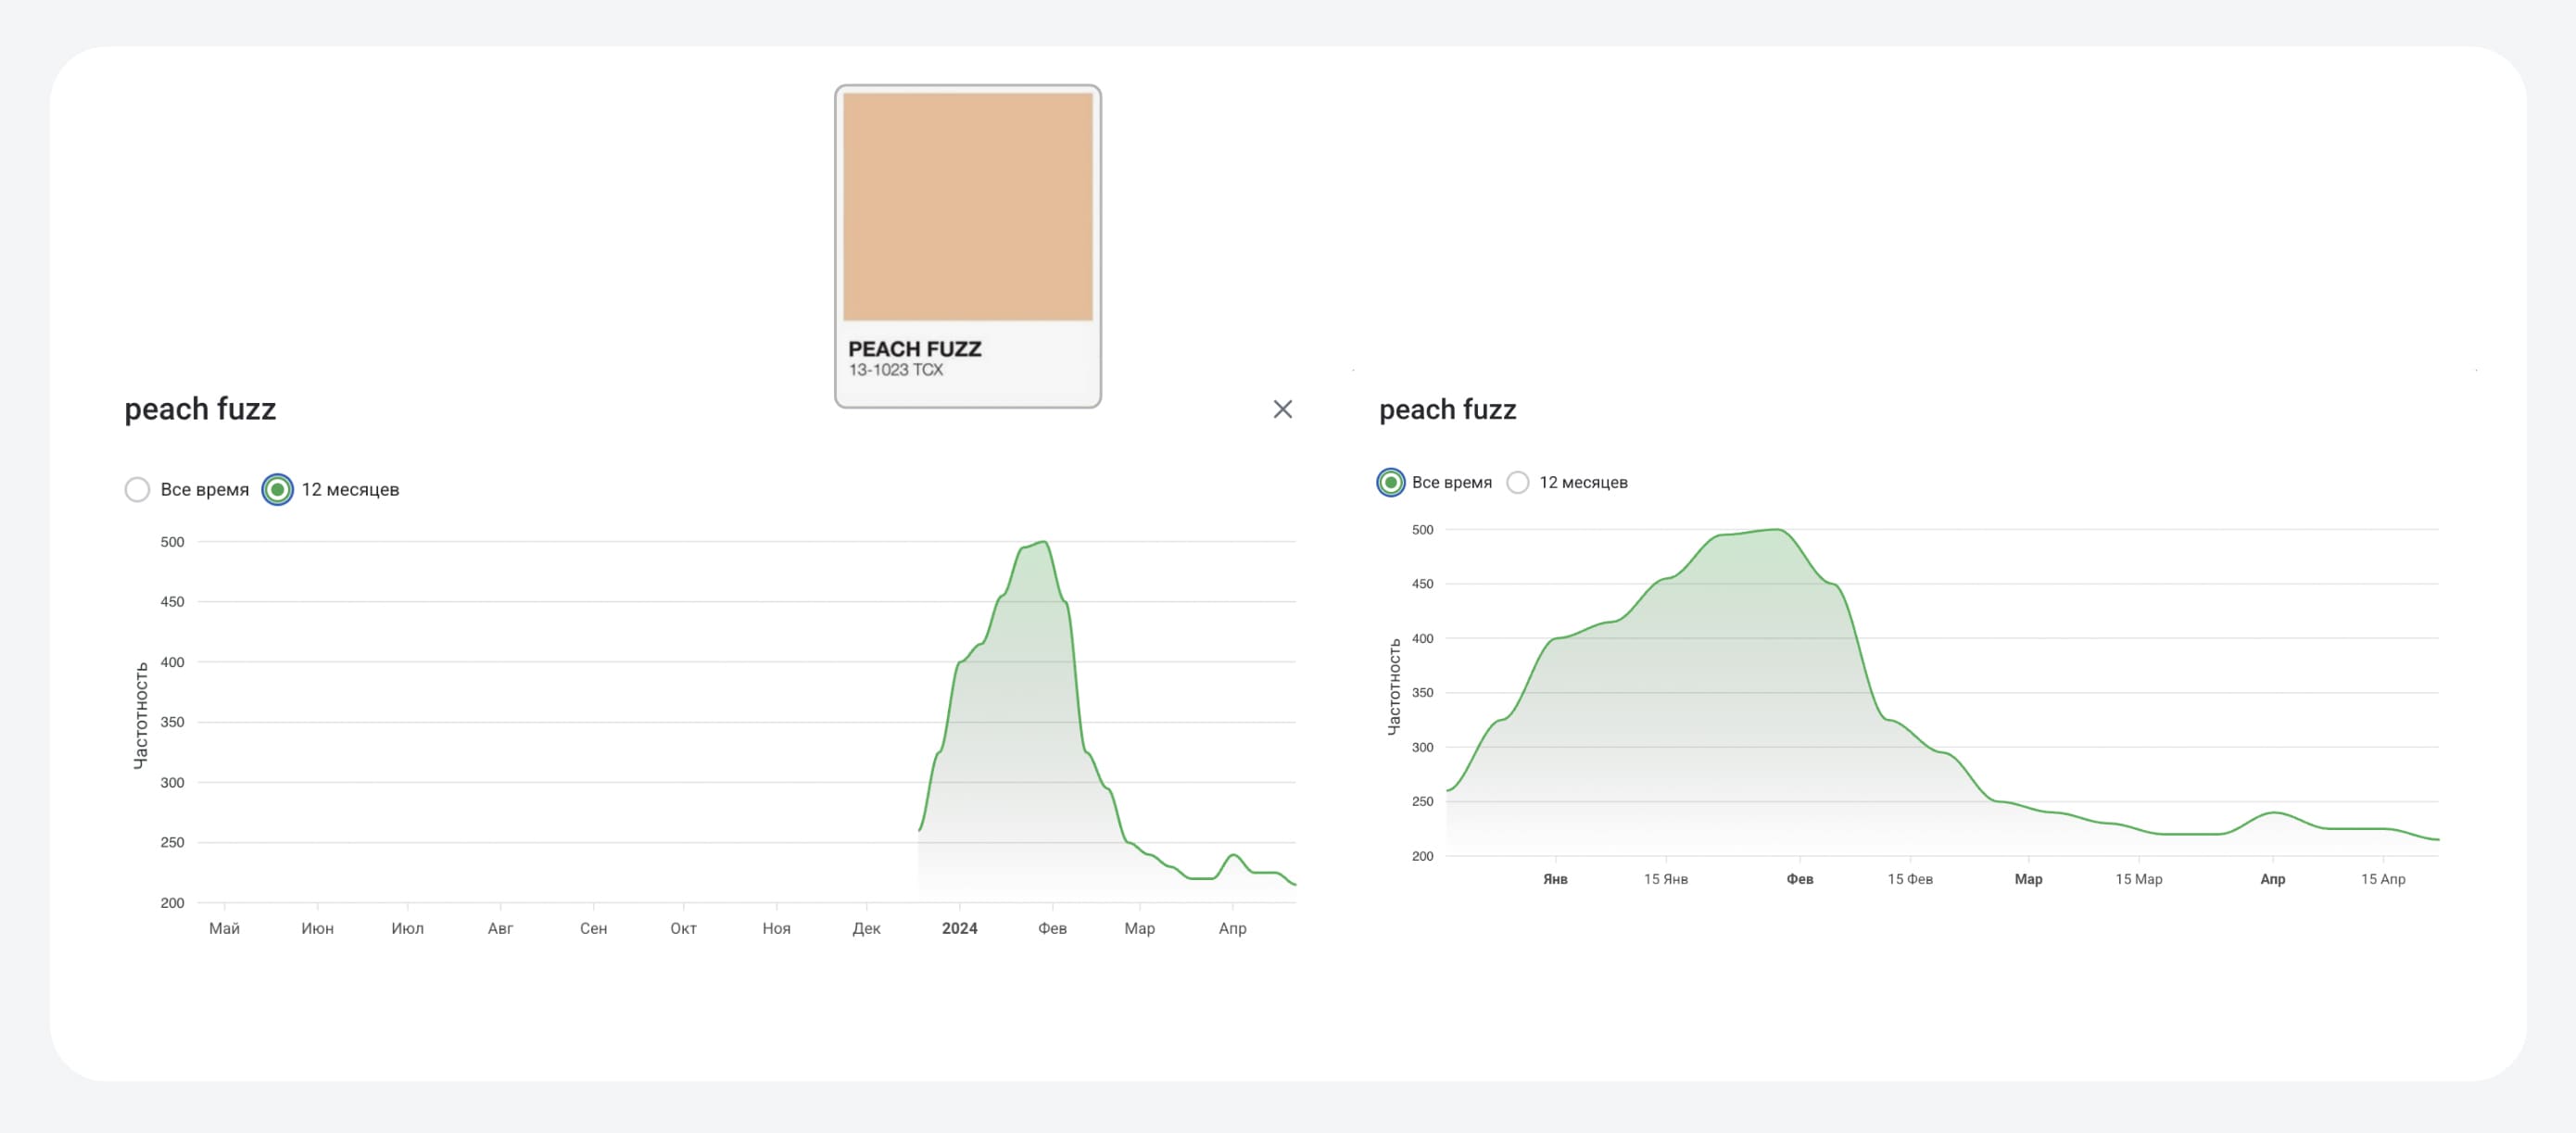Viewport: 2576px width, 1133px height.
Task: Select '12 месяцев' in the right chart
Action: tap(1518, 482)
